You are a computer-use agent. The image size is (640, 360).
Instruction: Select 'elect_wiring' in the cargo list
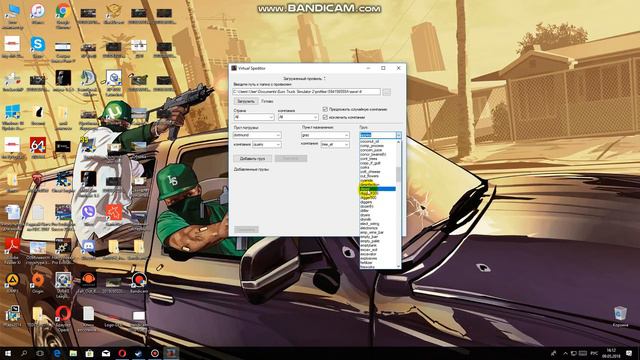click(x=378, y=224)
